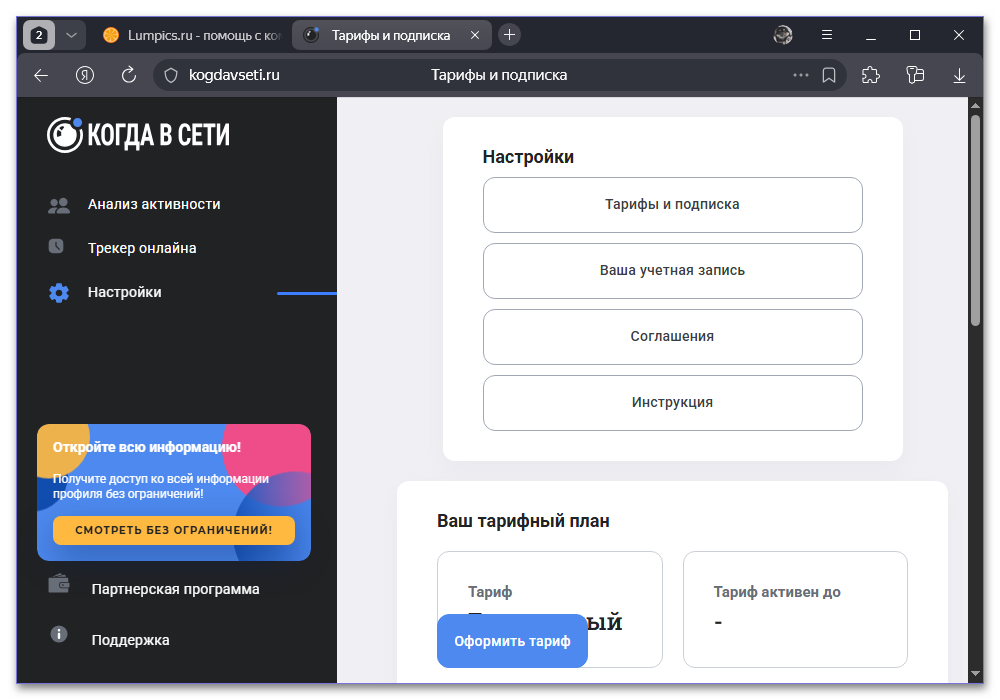Open the browser side panel icon
The height and width of the screenshot is (700, 1000).
[915, 75]
